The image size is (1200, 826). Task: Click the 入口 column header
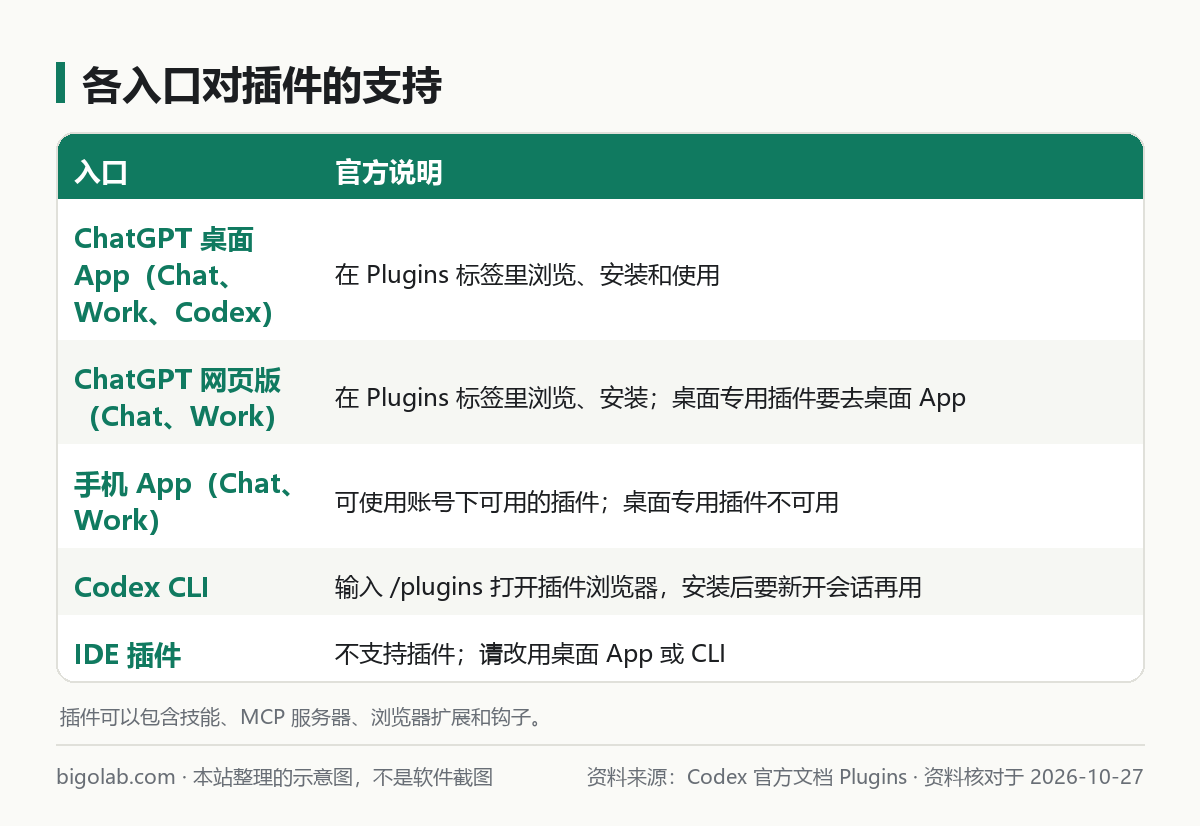click(101, 173)
